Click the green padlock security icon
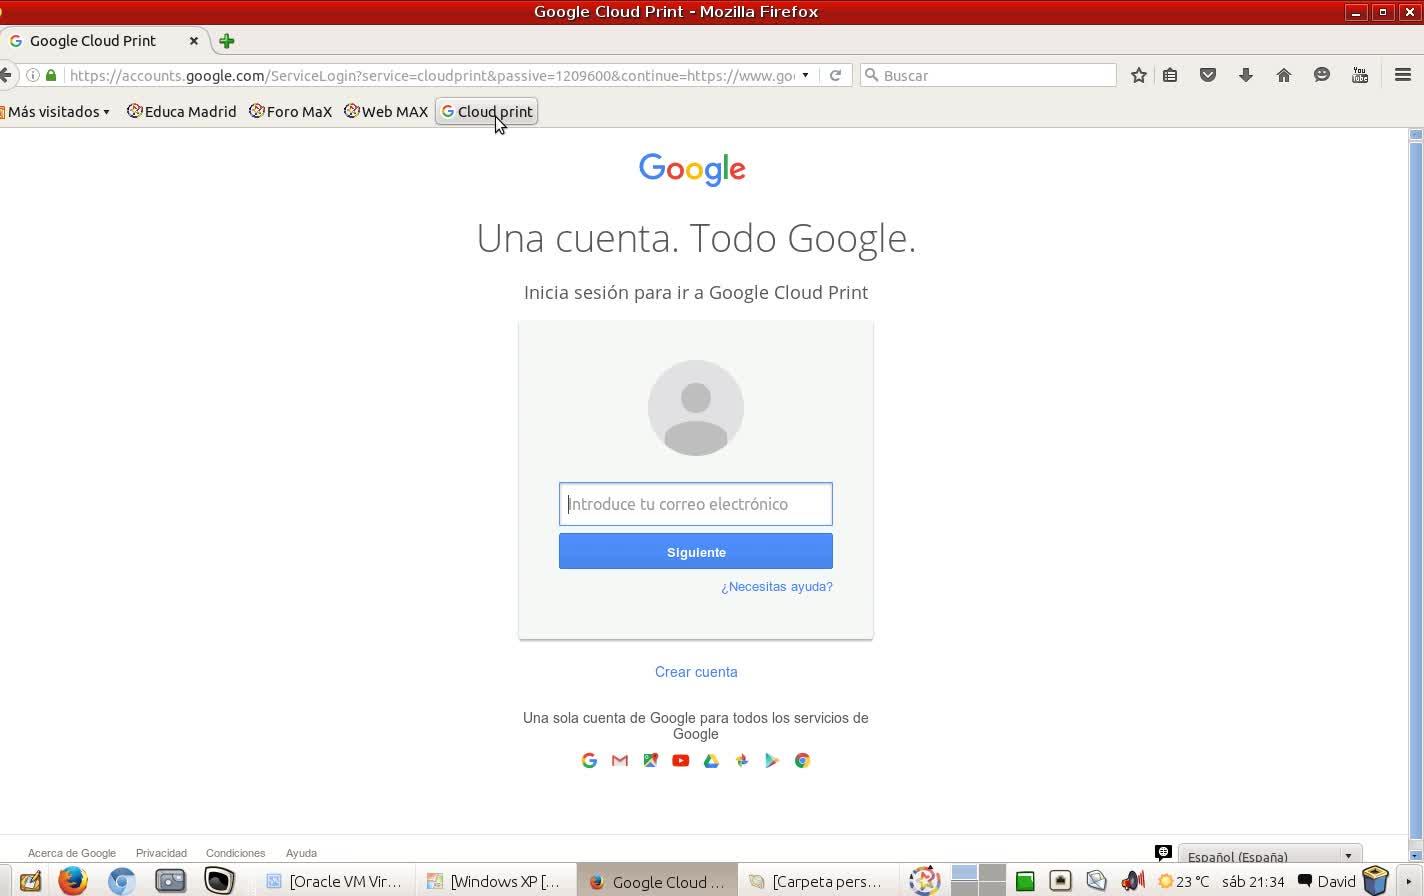The image size is (1424, 896). pyautogui.click(x=51, y=75)
